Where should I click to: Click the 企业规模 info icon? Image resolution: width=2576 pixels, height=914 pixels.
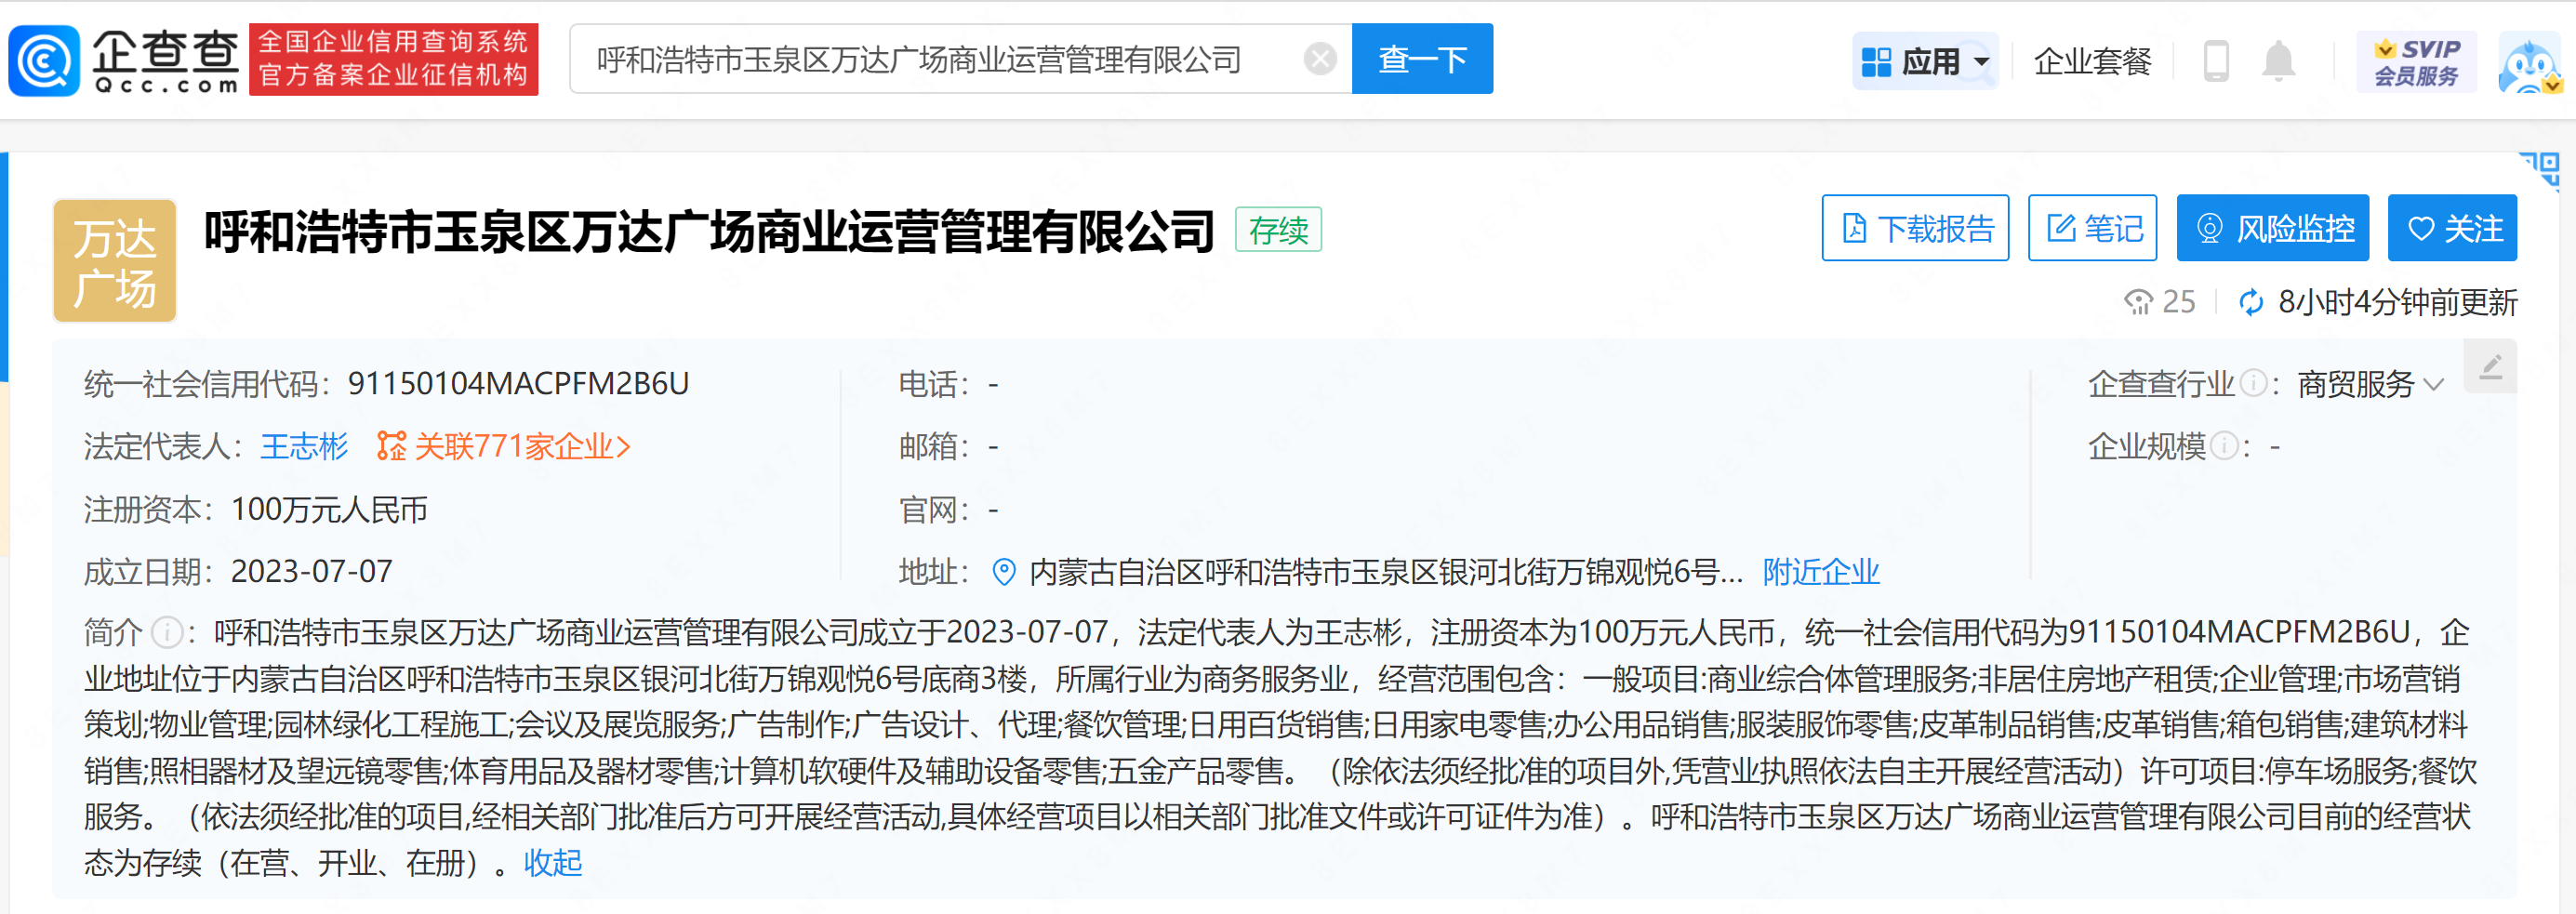[x=2224, y=446]
